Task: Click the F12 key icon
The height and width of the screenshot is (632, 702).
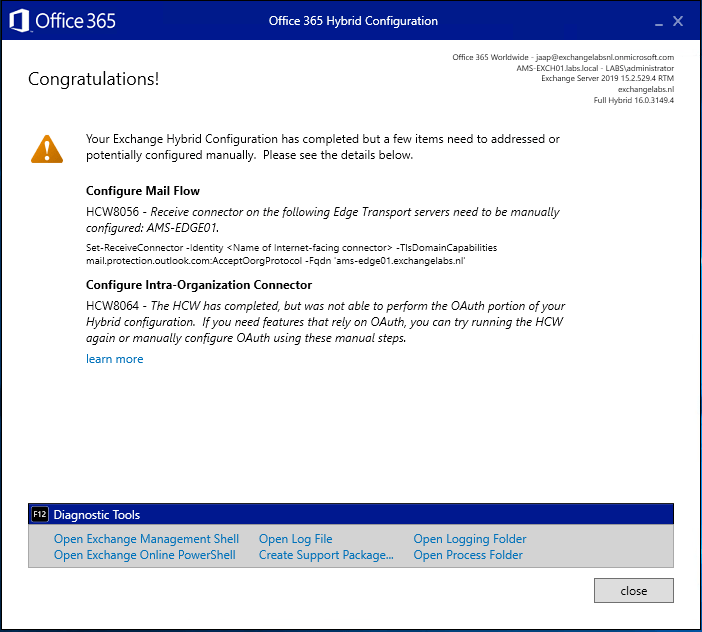Action: click(x=40, y=514)
